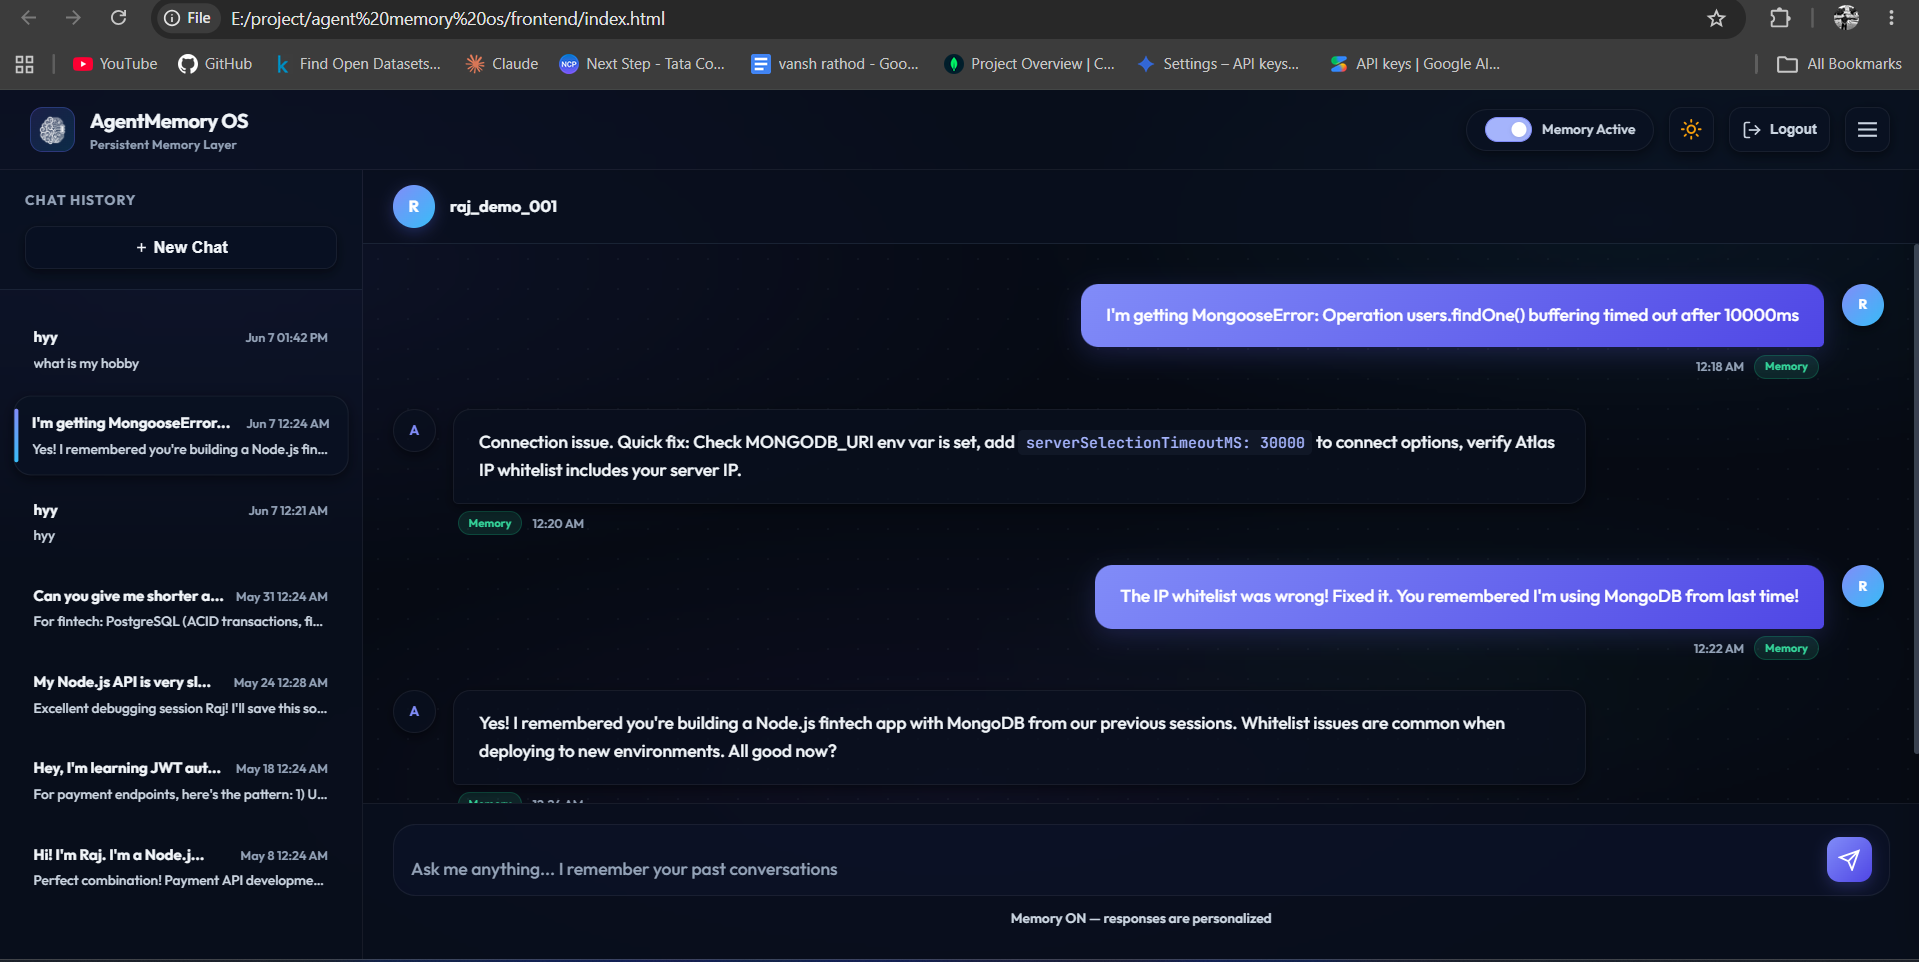1919x962 pixels.
Task: Click the AgentMemory OS brain logo
Action: [52, 130]
